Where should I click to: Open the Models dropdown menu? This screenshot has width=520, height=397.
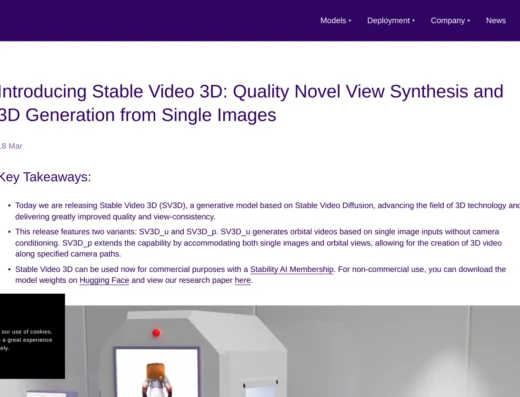coord(335,21)
